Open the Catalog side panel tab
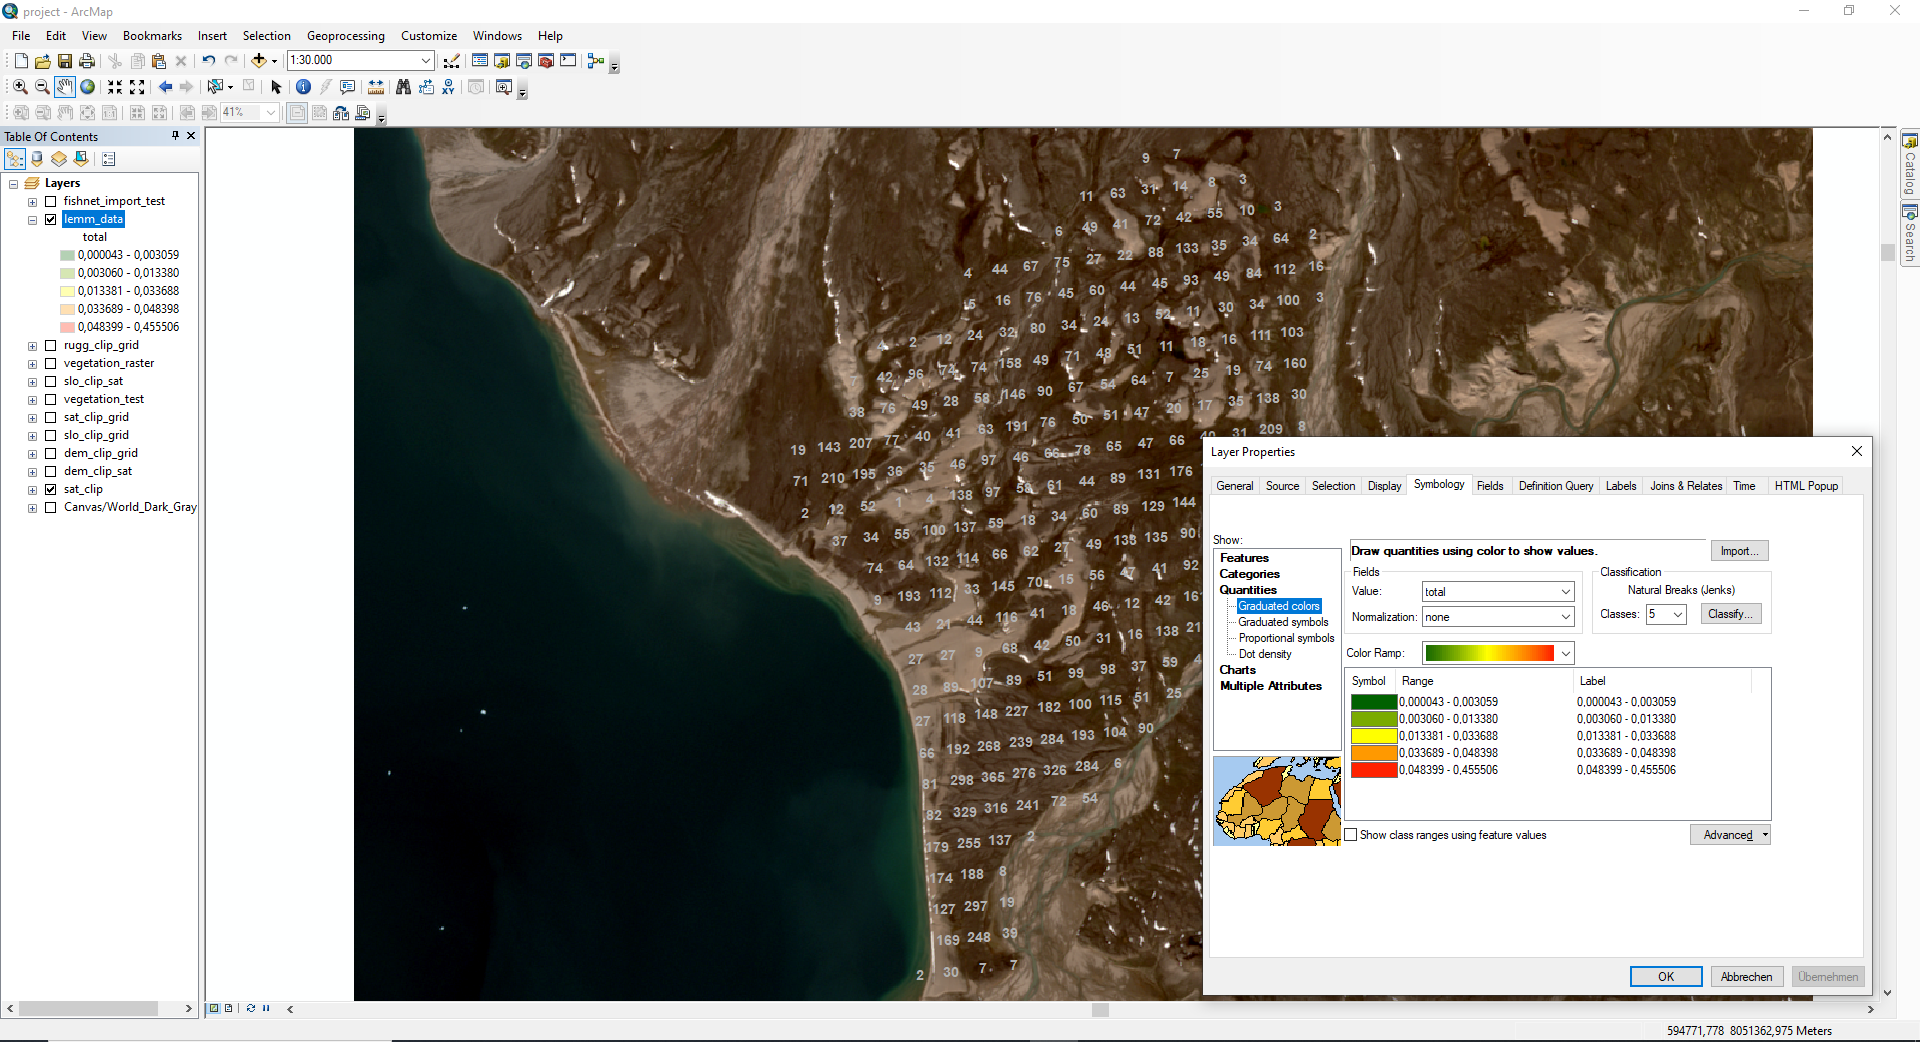This screenshot has height=1042, width=1920. point(1909,165)
